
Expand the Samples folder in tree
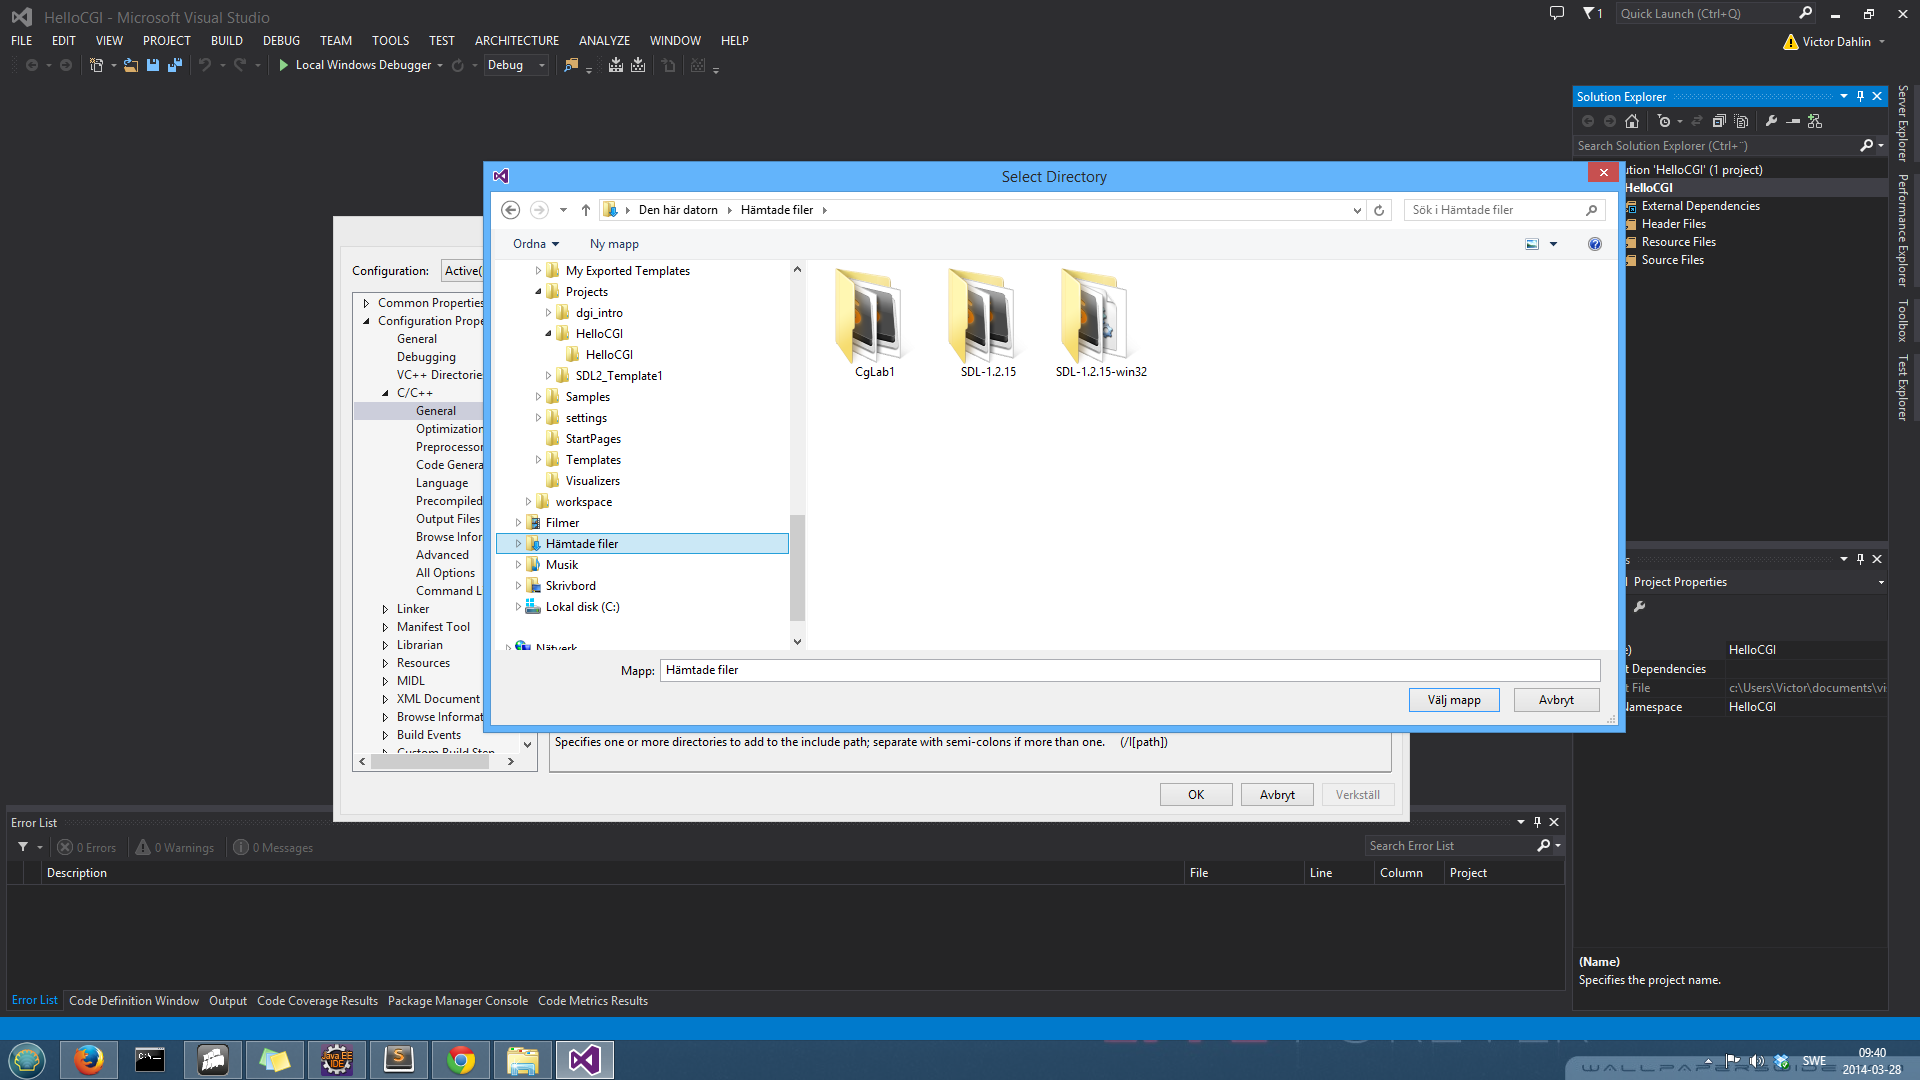click(538, 397)
